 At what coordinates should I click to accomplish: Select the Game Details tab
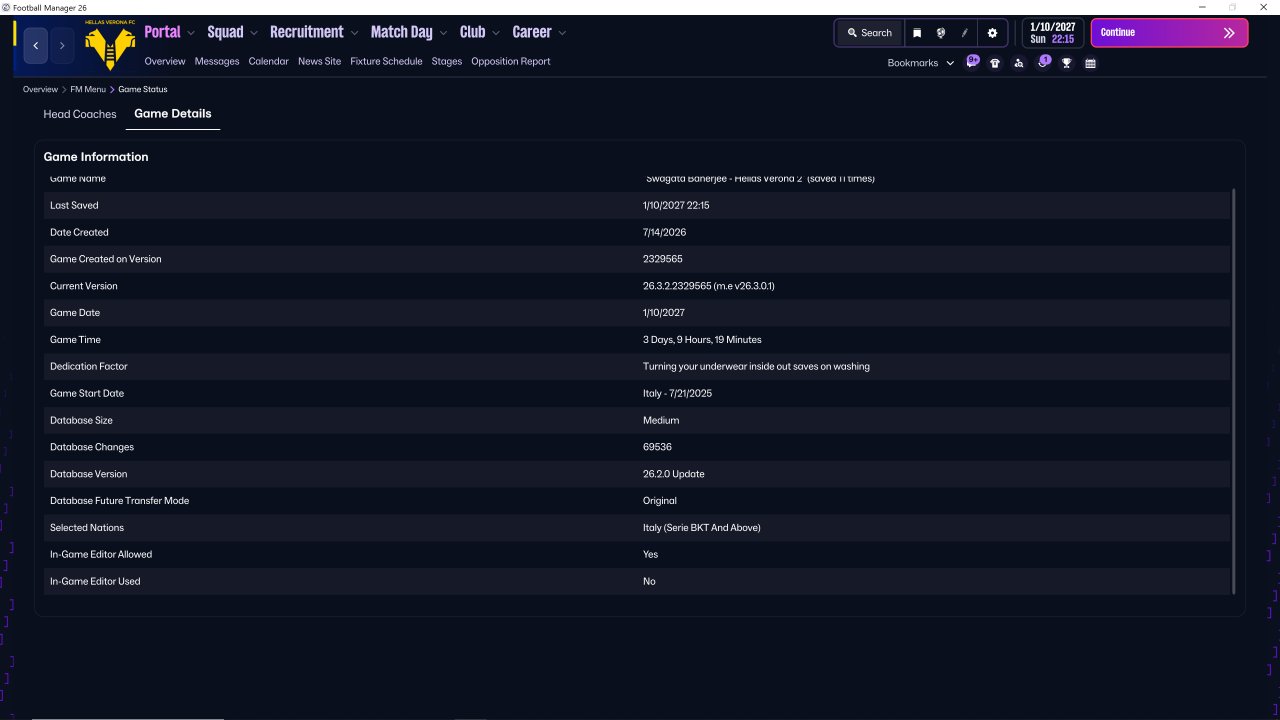point(173,114)
